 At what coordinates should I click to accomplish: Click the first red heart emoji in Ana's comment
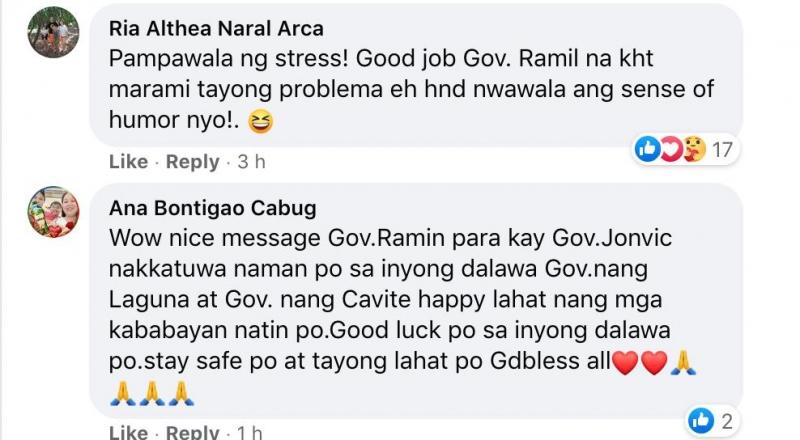[x=625, y=363]
